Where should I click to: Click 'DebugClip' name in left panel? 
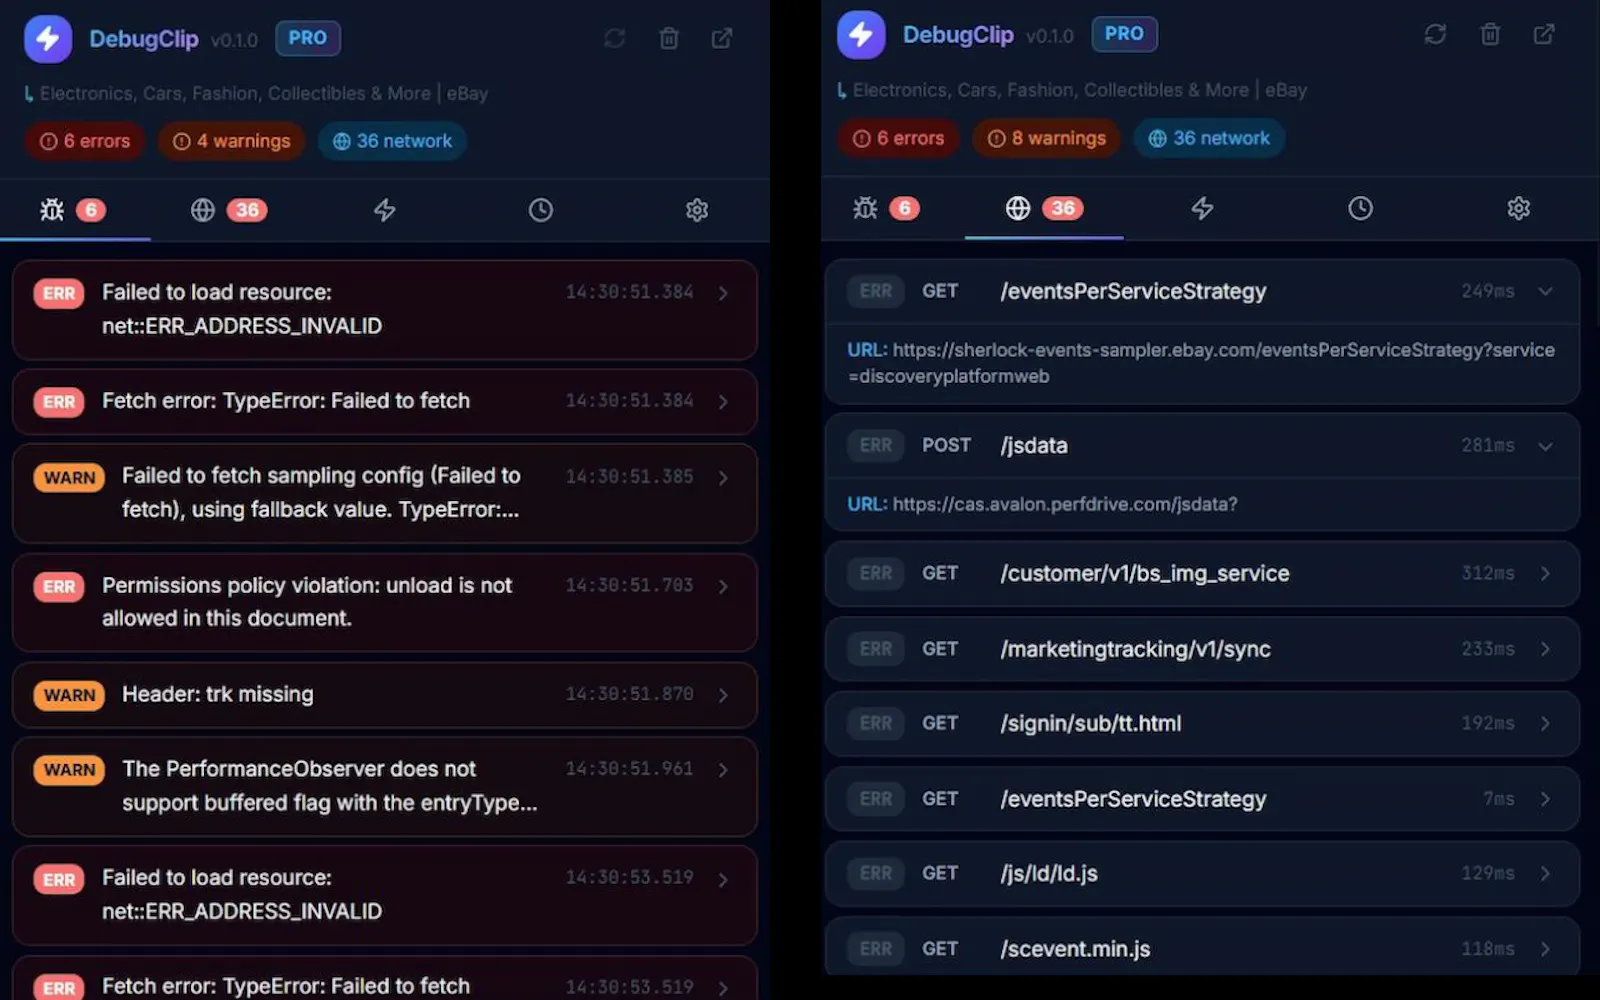pyautogui.click(x=144, y=39)
